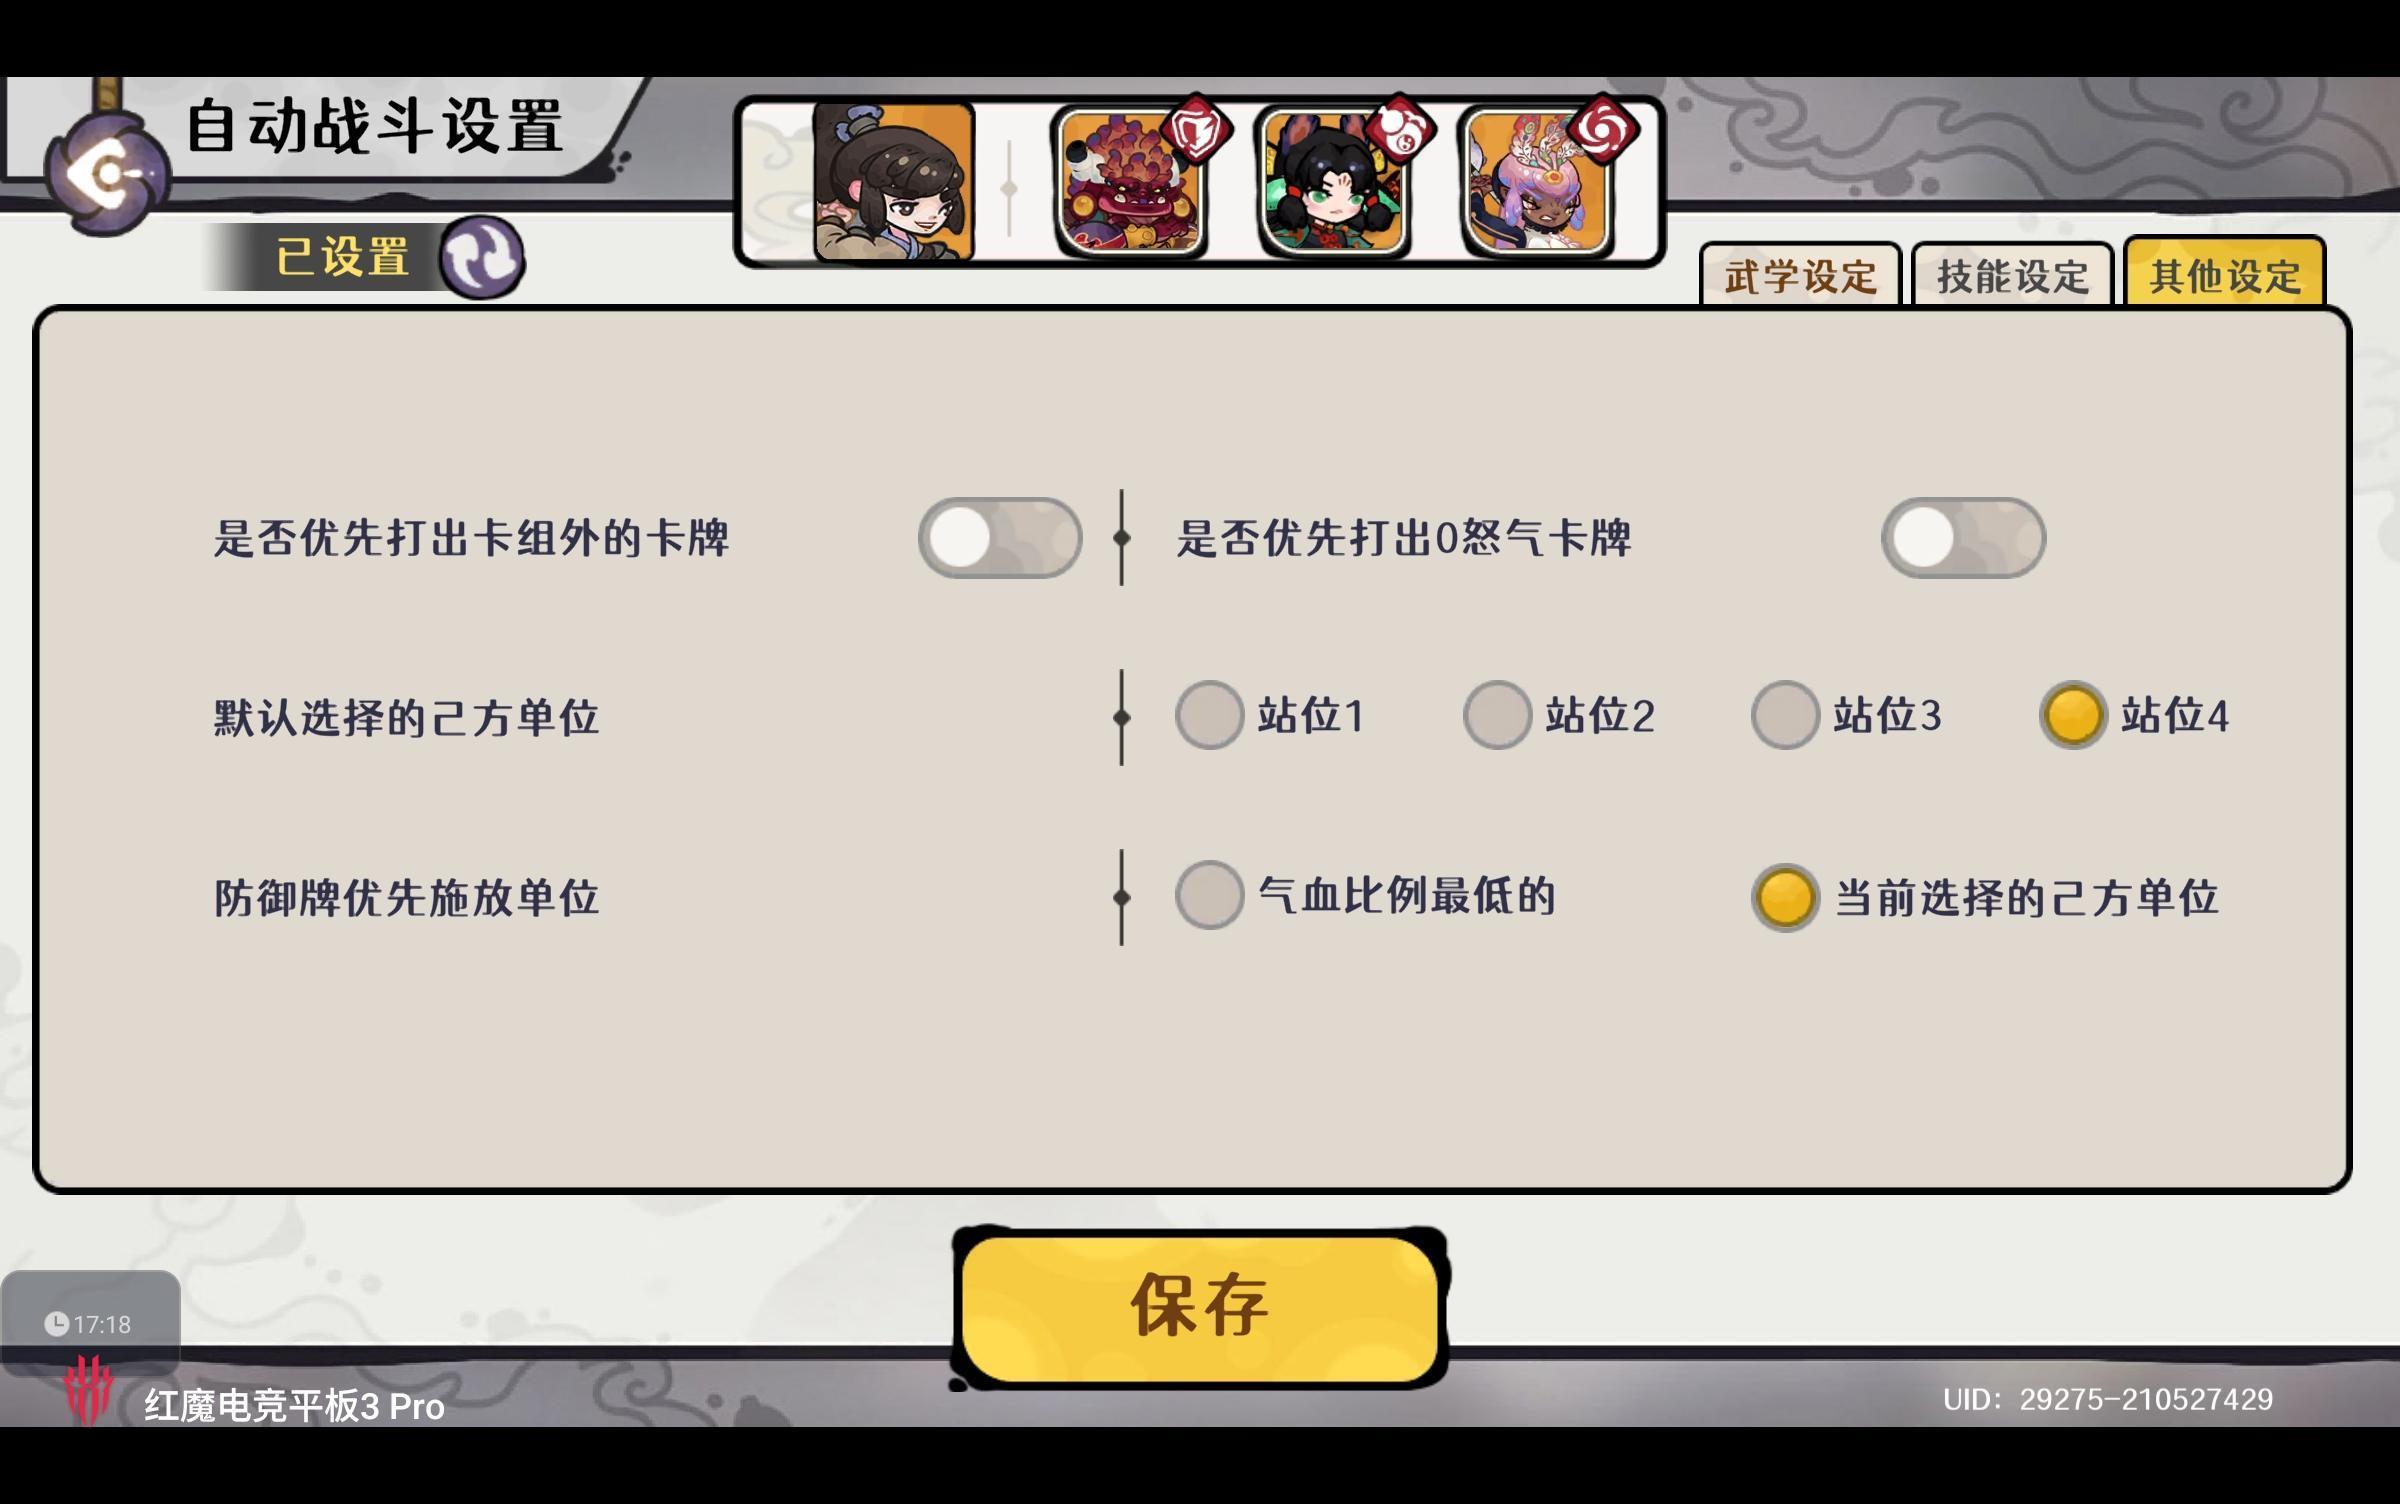Click the round back arrow icon
The image size is (2400, 1504).
point(107,175)
